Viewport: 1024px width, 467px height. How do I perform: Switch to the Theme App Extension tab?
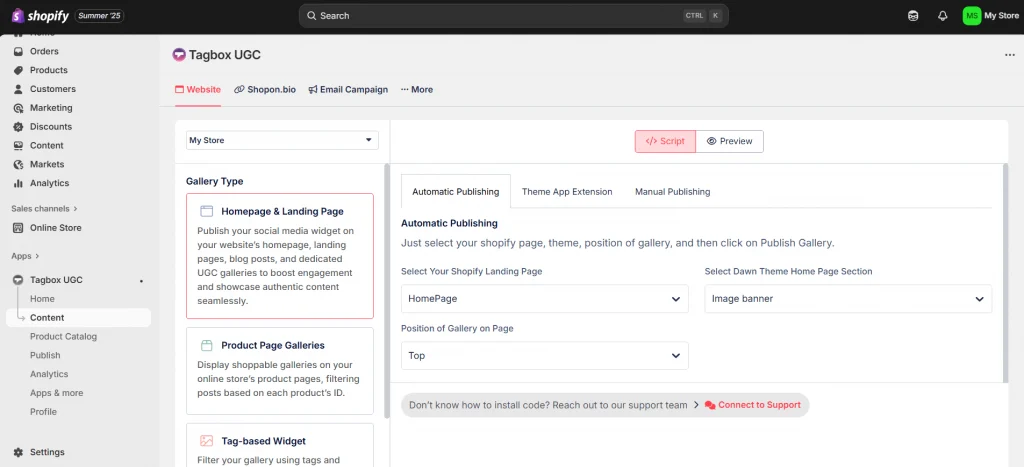click(567, 191)
